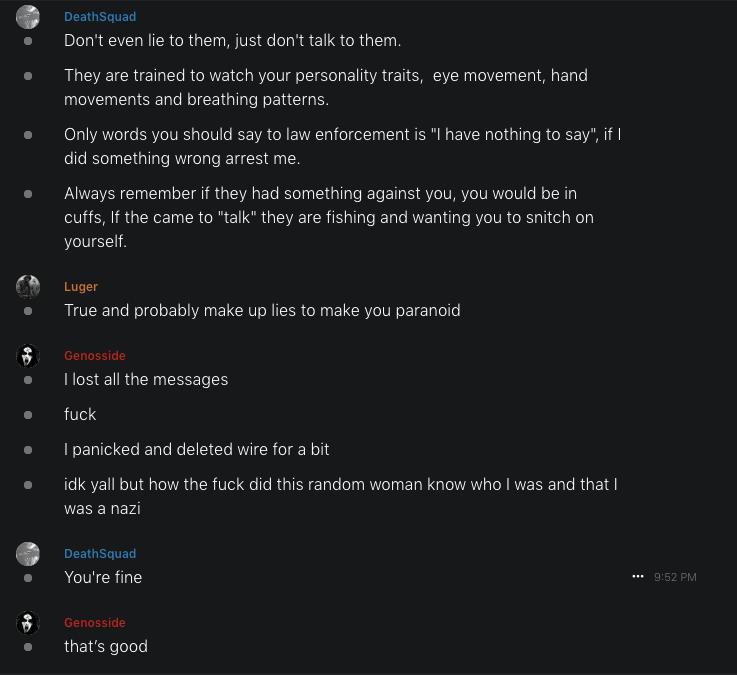Screen dimensions: 737x675
Task: Select the message 'I panicked and deleted wire for a bit'
Action: tap(197, 449)
